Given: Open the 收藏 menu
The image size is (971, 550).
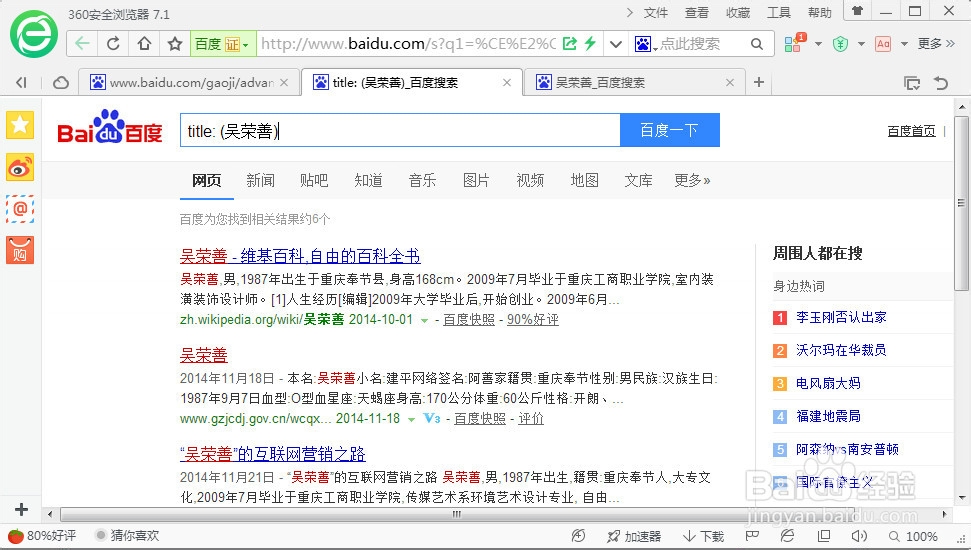Looking at the screenshot, I should click(x=738, y=12).
